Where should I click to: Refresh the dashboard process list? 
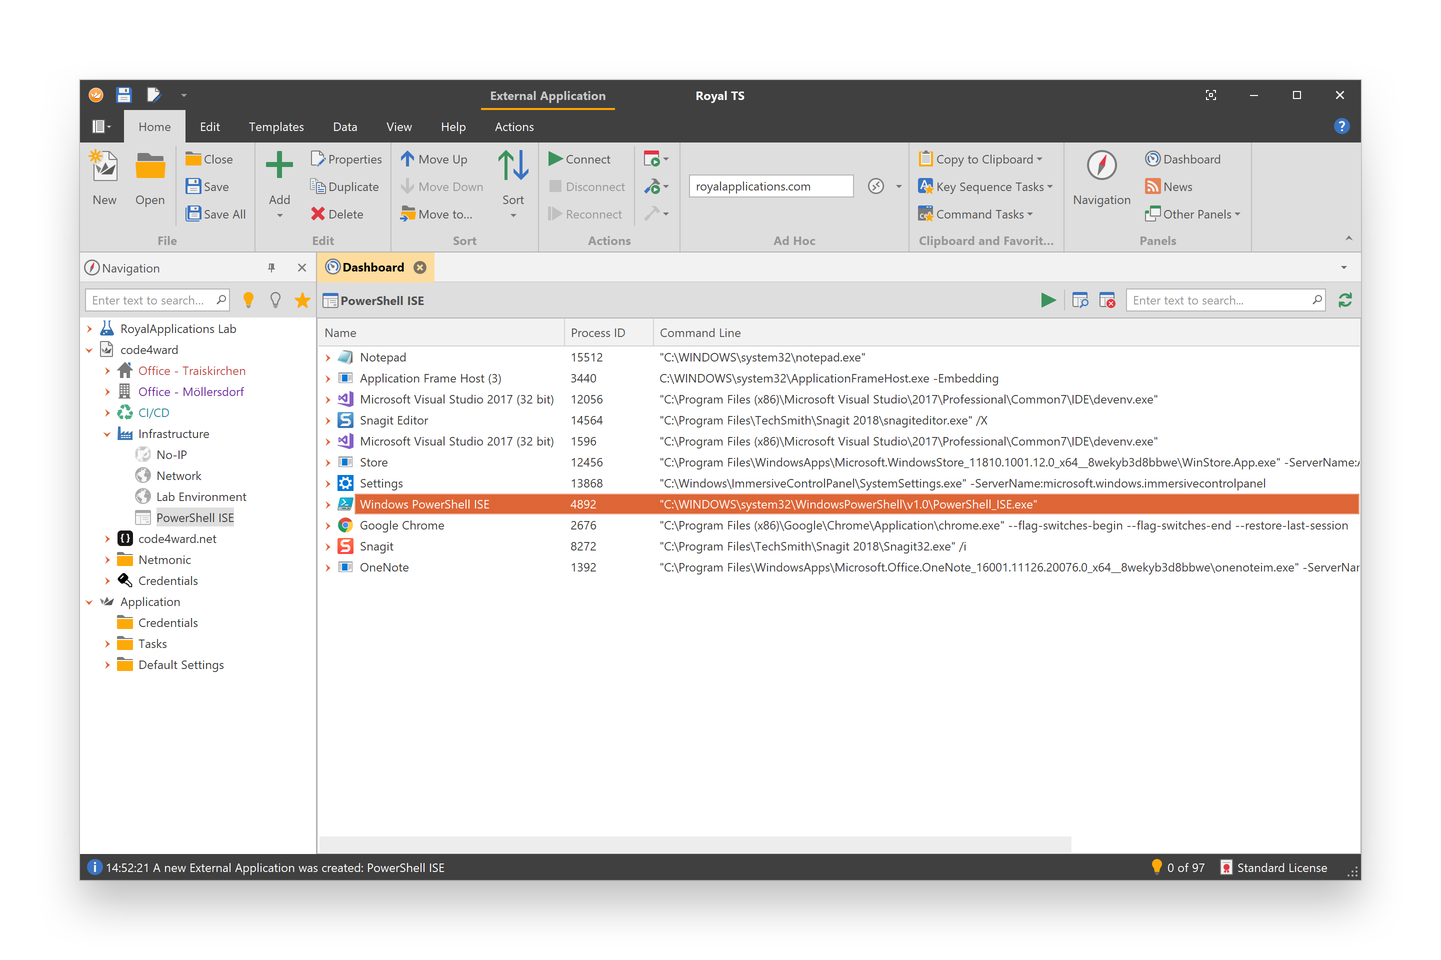1345,300
